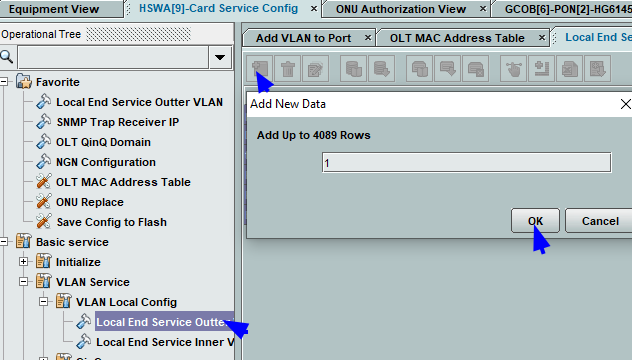
Task: Open OLT MAC Address Table in Favorite tree
Action: point(123,182)
